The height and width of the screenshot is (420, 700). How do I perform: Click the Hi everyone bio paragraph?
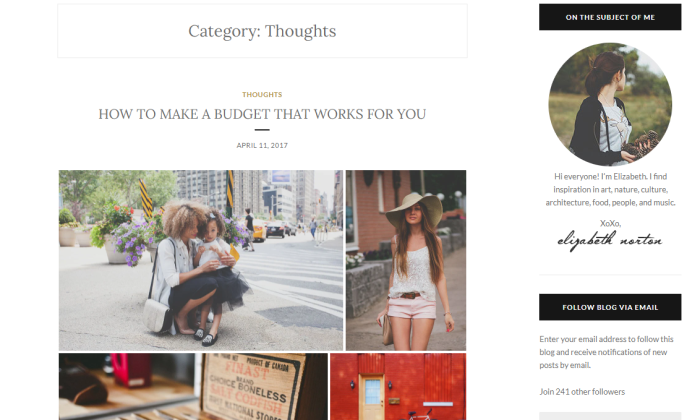[x=610, y=189]
